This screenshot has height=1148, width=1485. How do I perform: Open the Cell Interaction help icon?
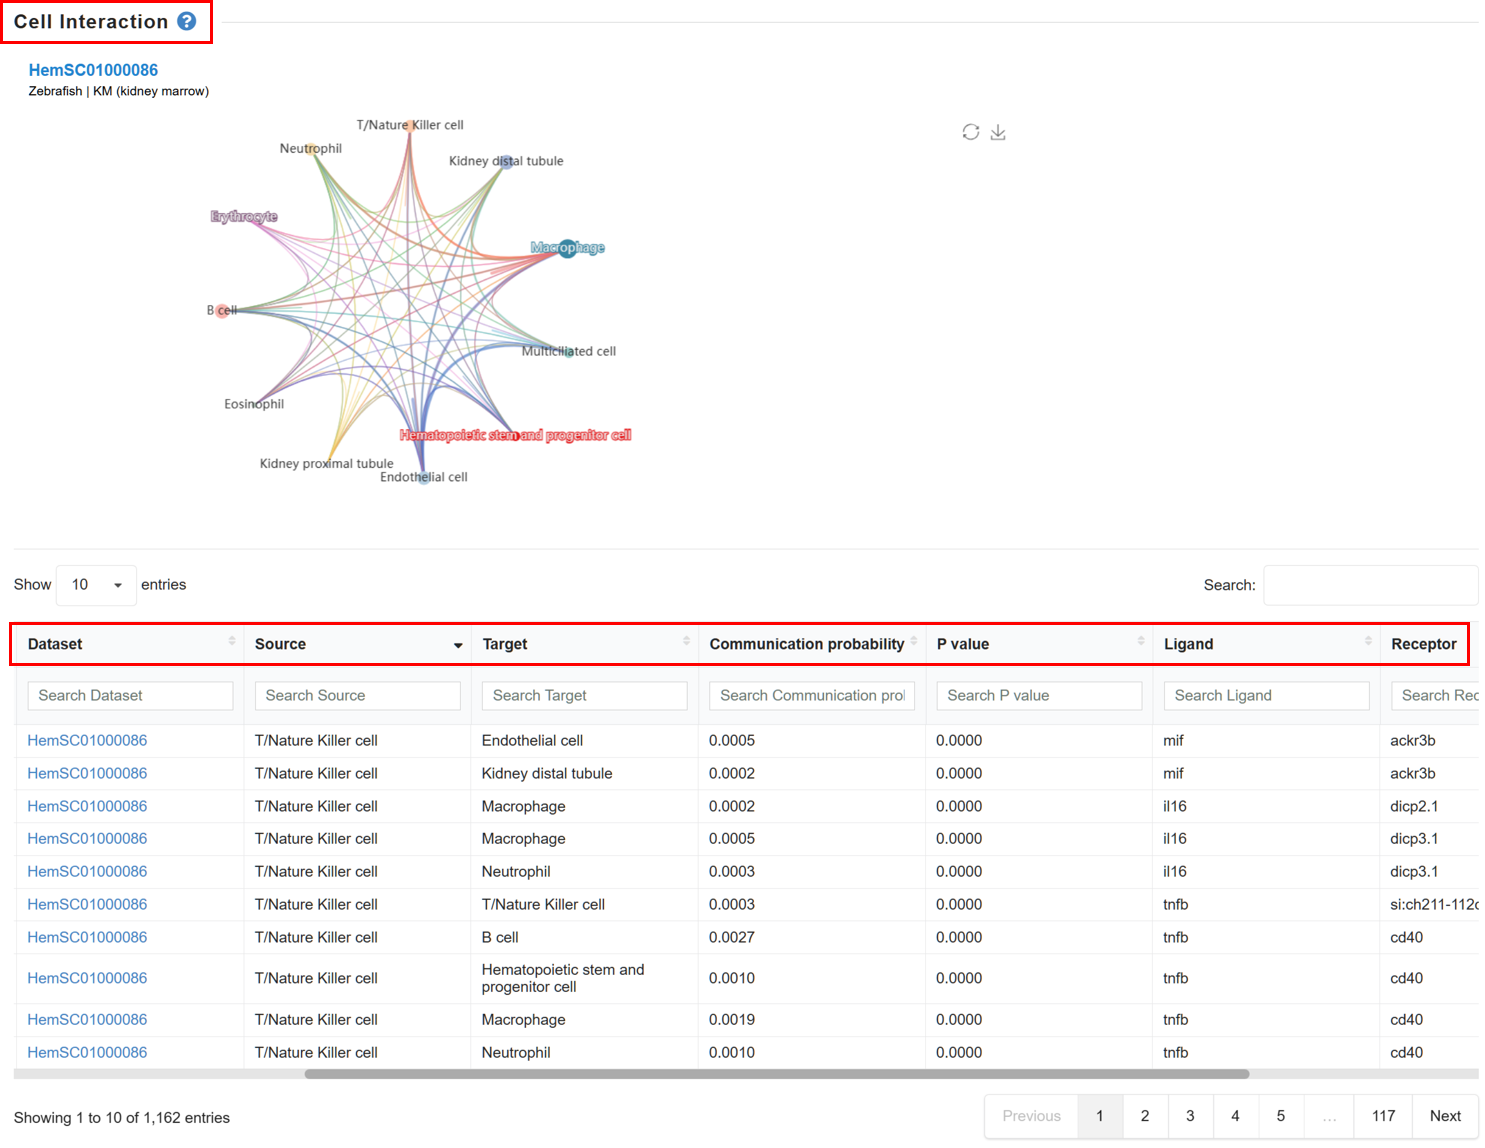(x=187, y=21)
